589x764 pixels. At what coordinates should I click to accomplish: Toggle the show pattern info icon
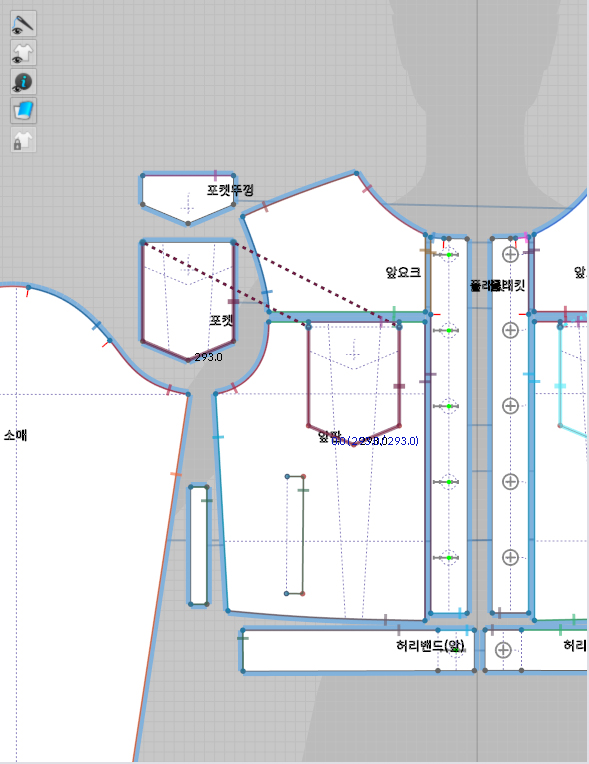(x=23, y=82)
